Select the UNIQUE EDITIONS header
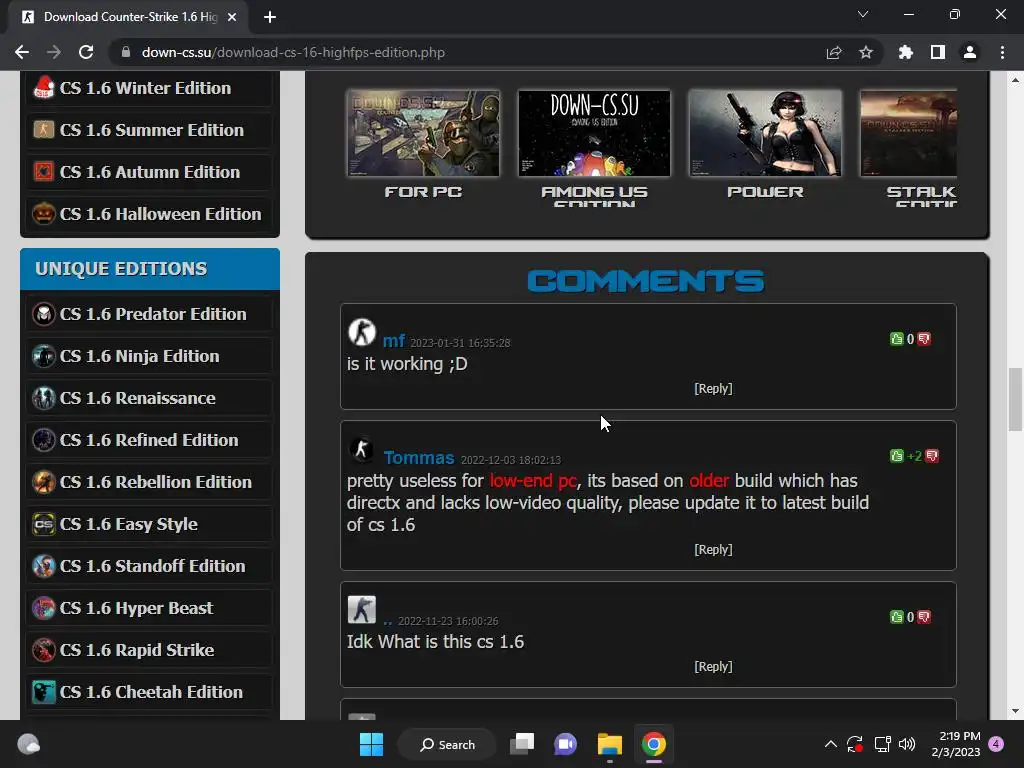This screenshot has width=1024, height=768. pos(150,269)
